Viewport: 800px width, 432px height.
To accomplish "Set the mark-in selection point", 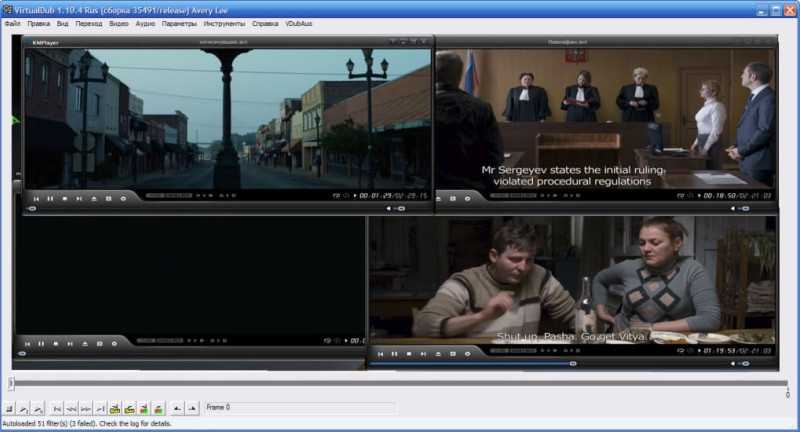I will pos(177,409).
